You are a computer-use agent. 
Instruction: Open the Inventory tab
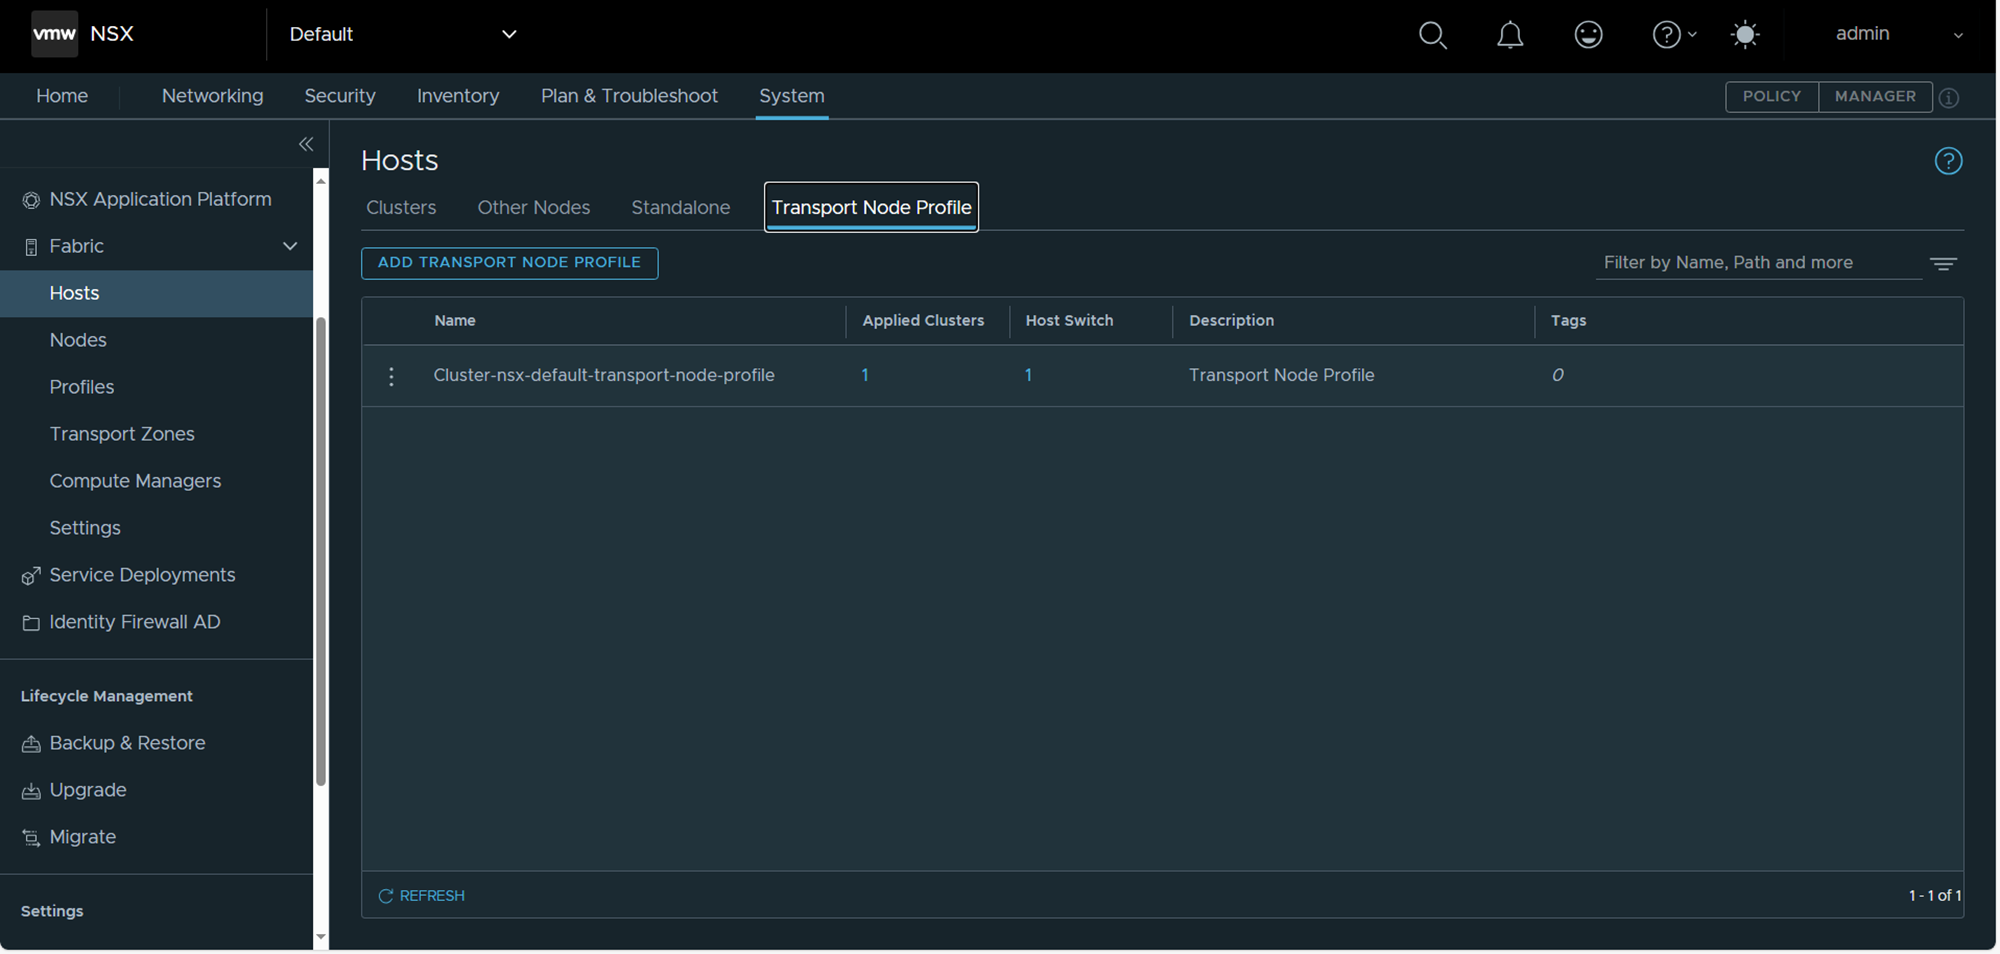(458, 96)
